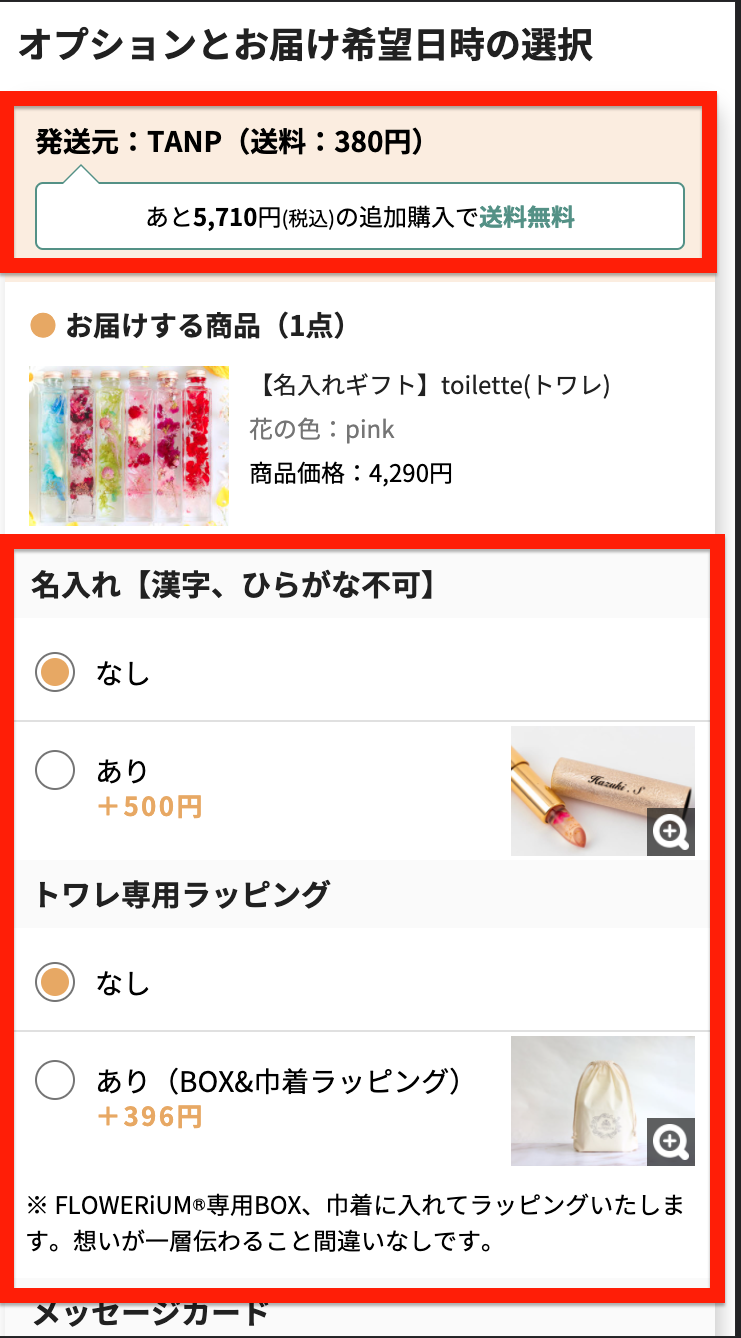Click the product name 【名入れギフト】toilette(トワレ)
Screen dimensions: 741x1338
[x=434, y=385]
